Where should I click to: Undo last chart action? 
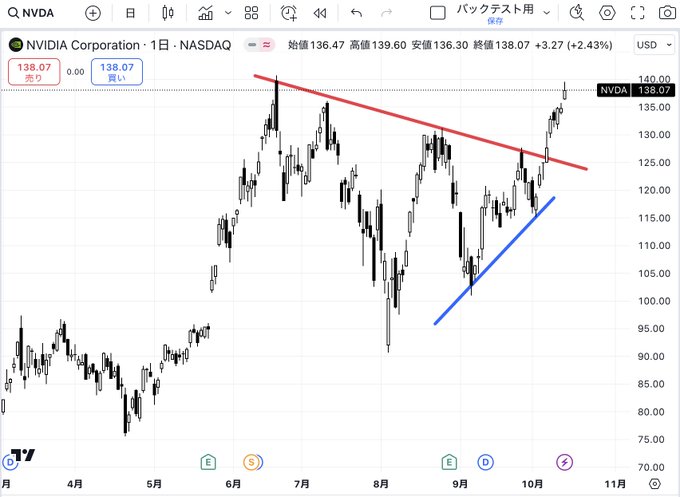tap(356, 13)
